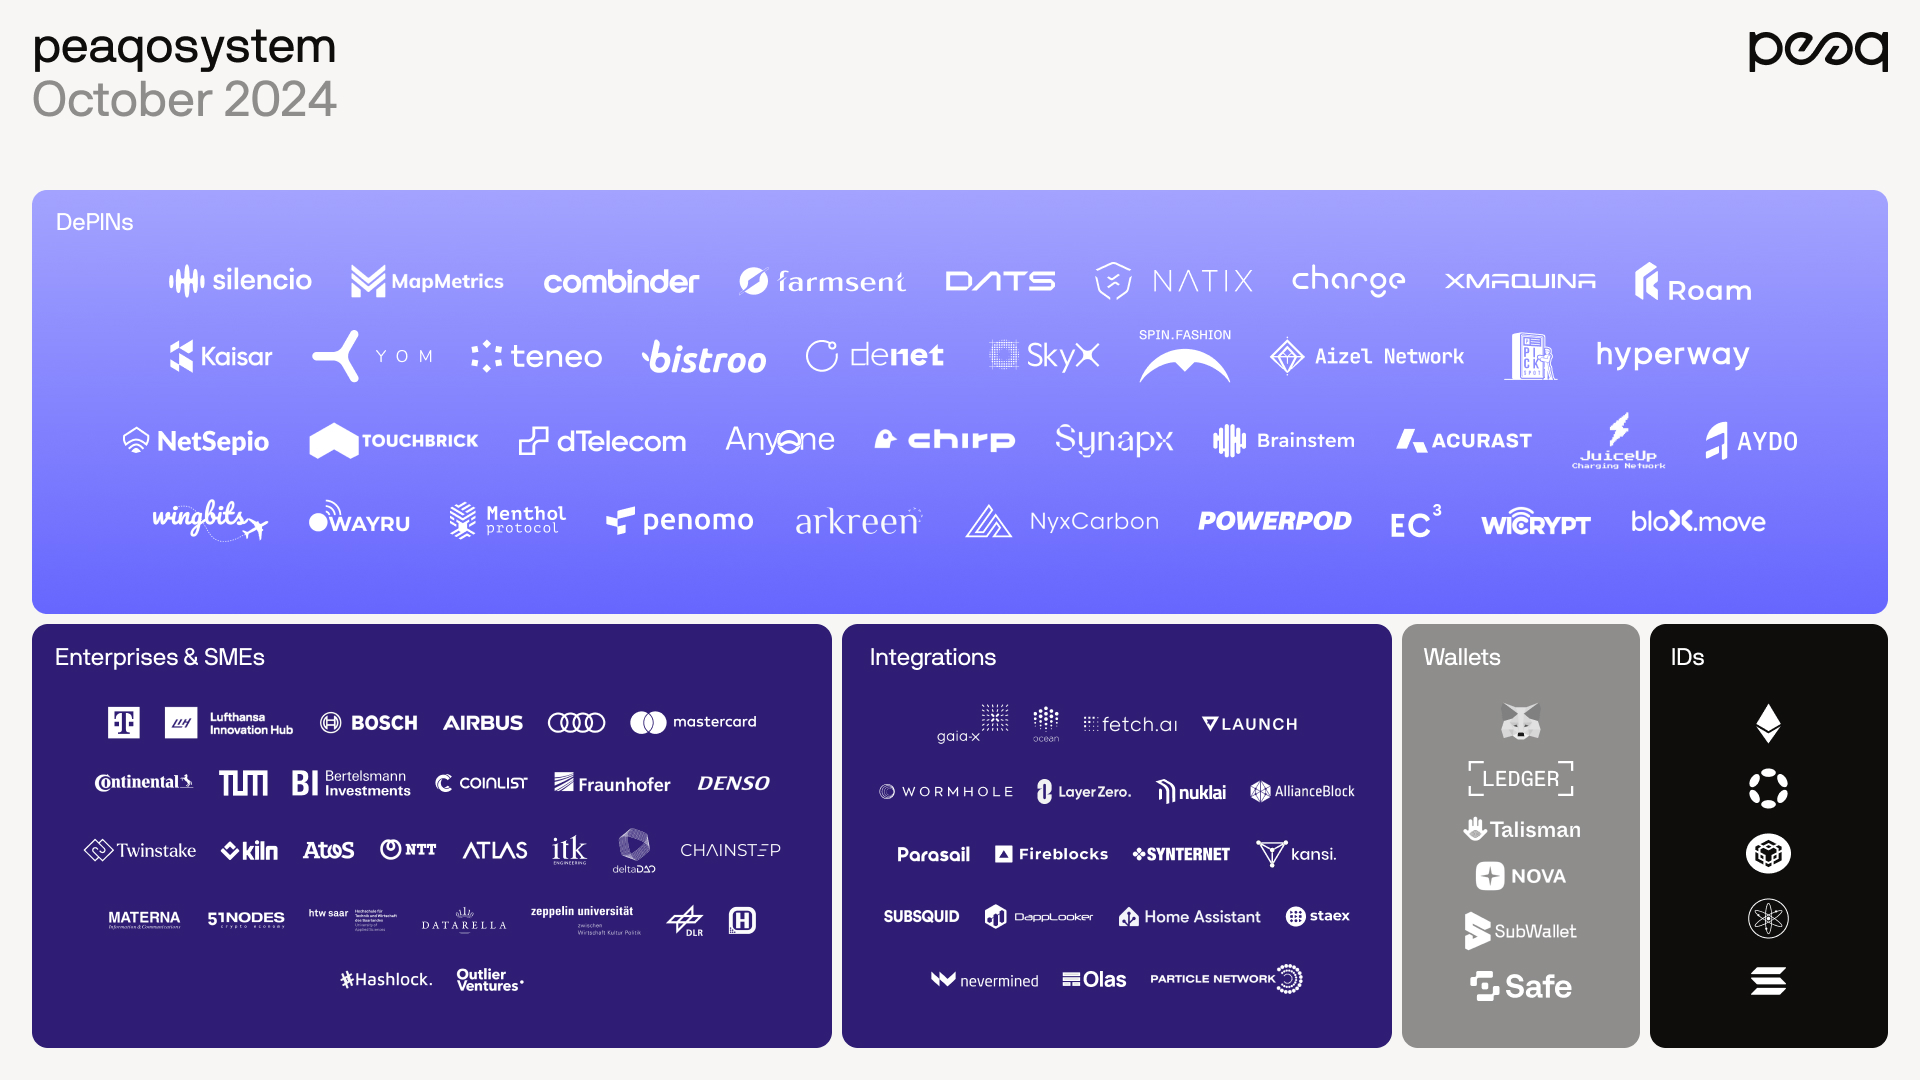Click the fetch.ai integration logo
This screenshot has width=1920, height=1080.
tap(1130, 727)
